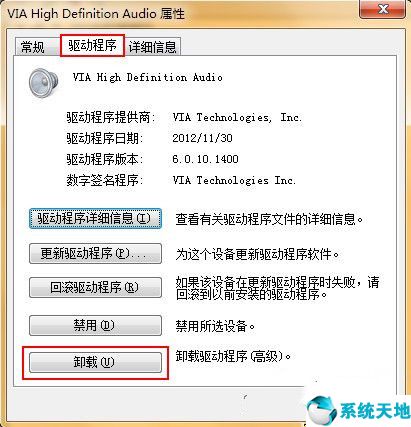Disable device with 禁用(D) button
The image size is (411, 427).
coord(95,325)
